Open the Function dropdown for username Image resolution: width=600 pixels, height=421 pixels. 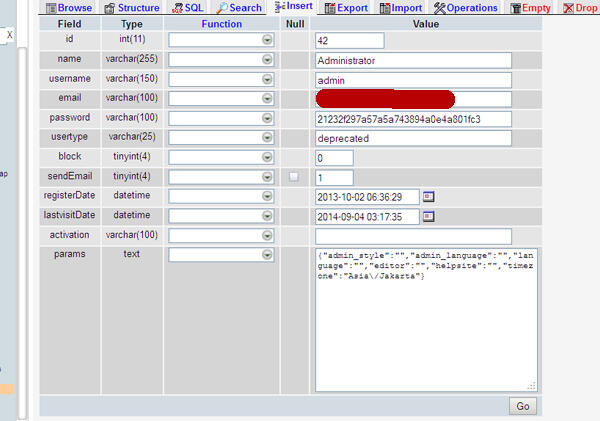221,80
